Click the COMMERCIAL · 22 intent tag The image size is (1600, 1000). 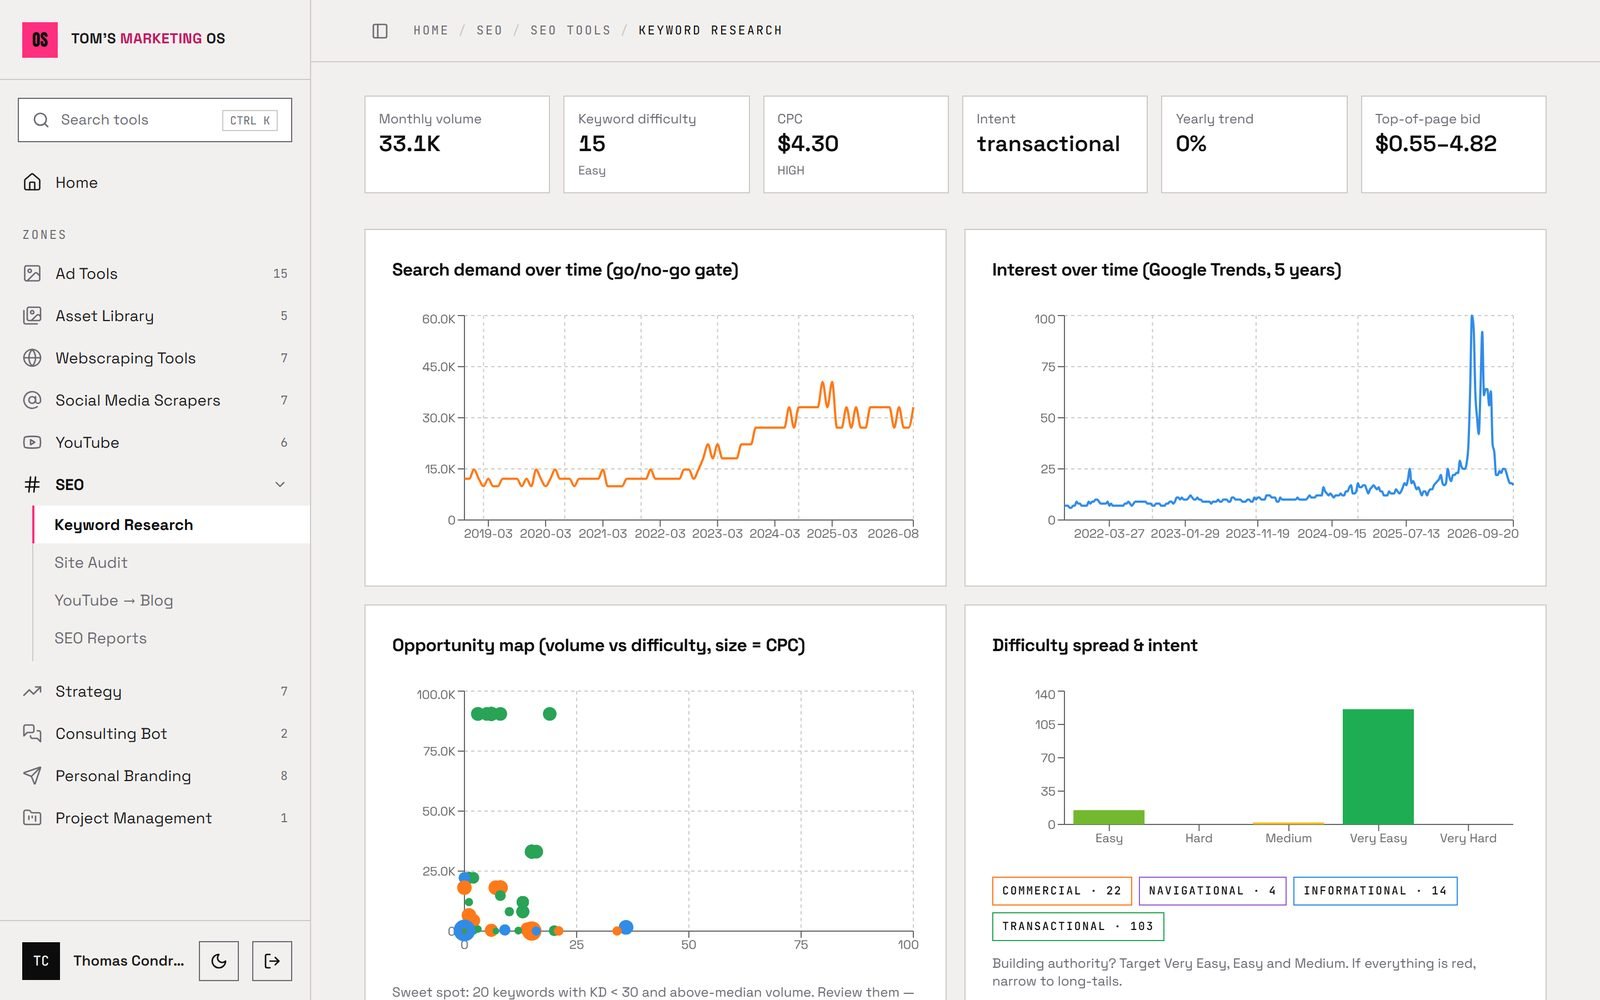[1061, 891]
